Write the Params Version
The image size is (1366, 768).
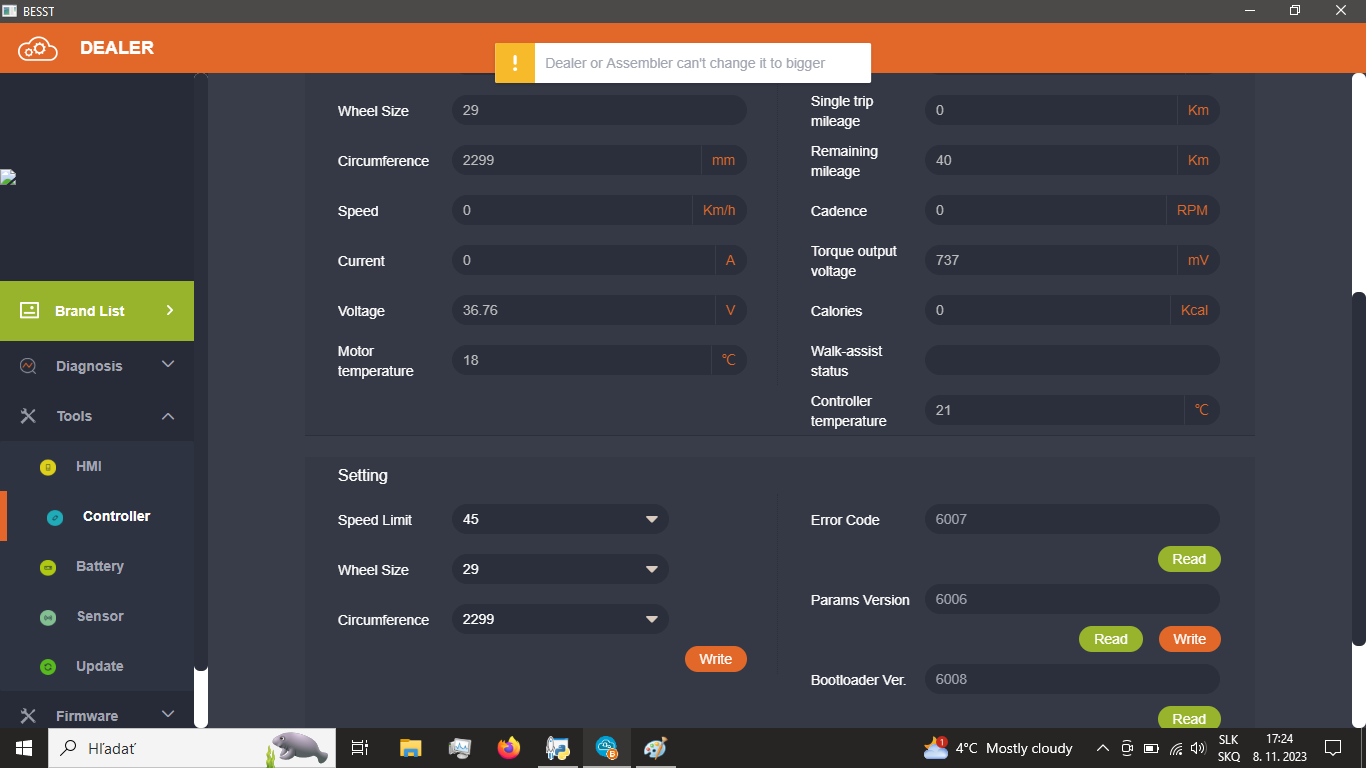pos(1190,639)
